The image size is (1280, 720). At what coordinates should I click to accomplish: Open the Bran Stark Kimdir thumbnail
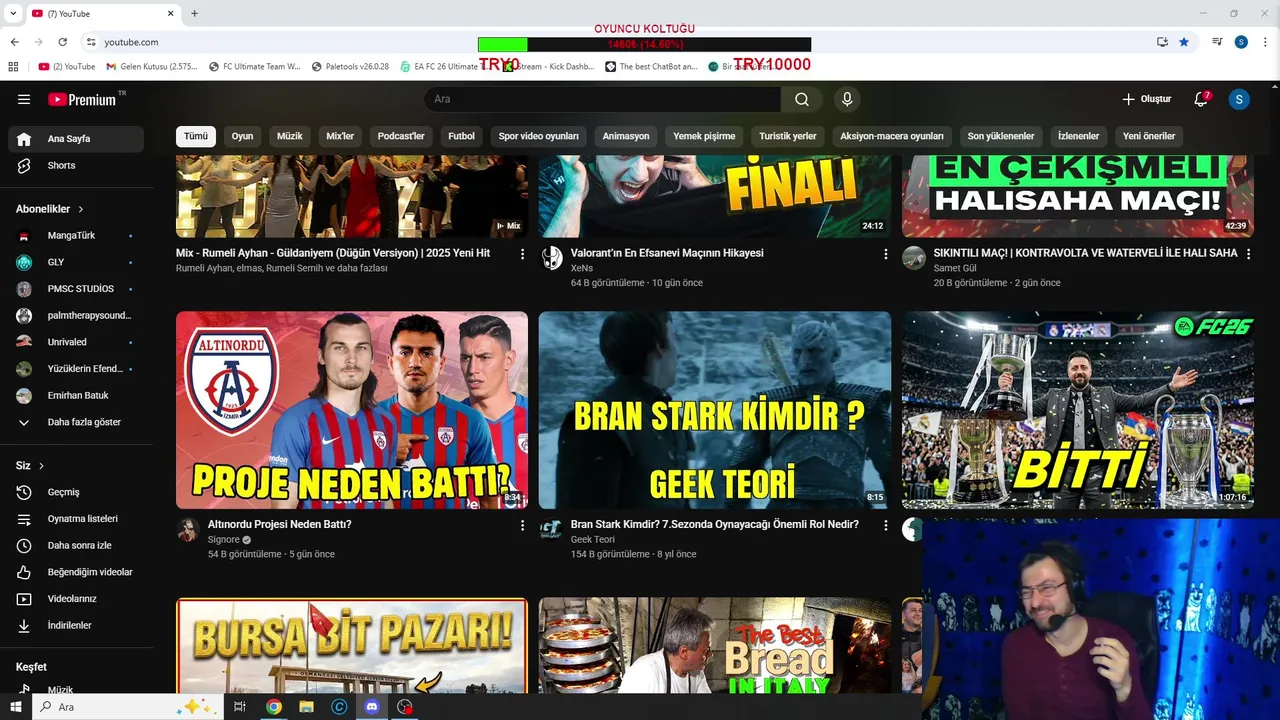coord(715,410)
